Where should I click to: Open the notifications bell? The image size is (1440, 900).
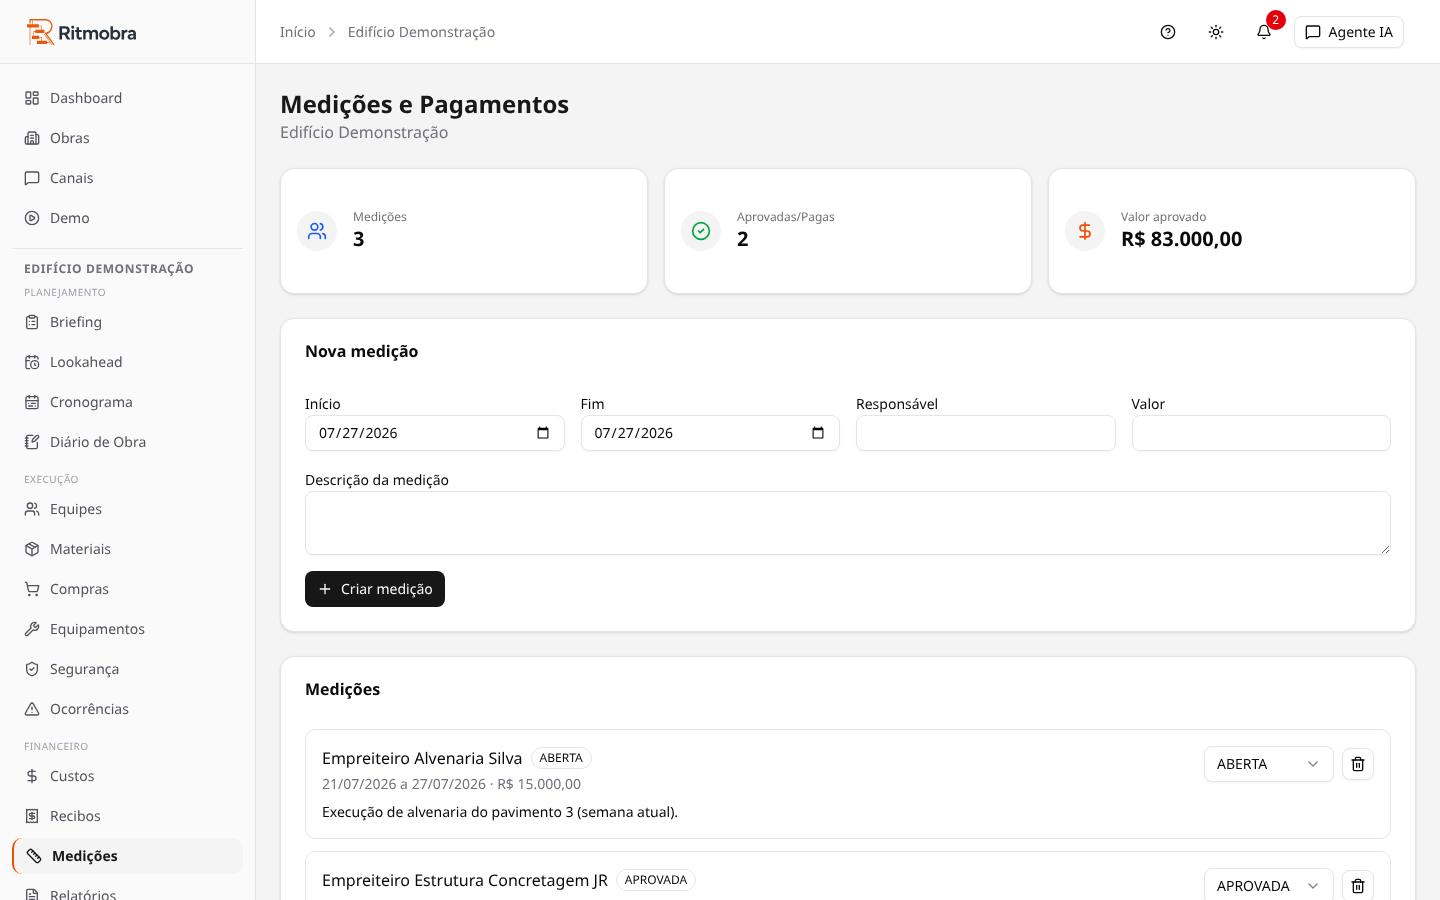pyautogui.click(x=1264, y=32)
